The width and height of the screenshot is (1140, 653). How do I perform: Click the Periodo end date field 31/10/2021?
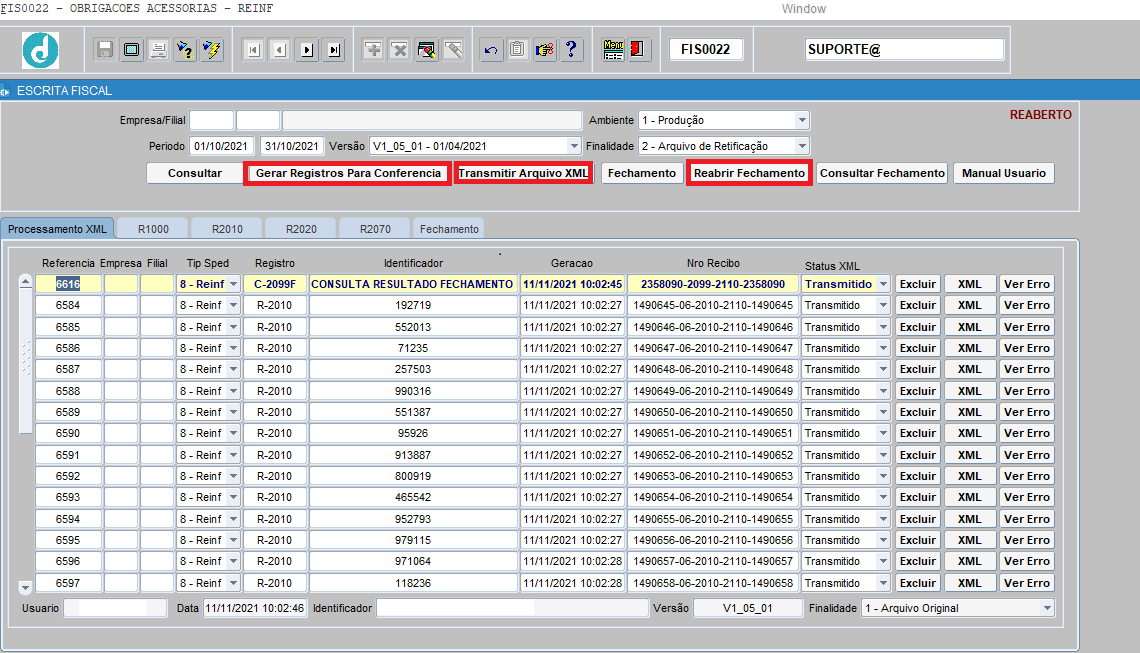292,146
